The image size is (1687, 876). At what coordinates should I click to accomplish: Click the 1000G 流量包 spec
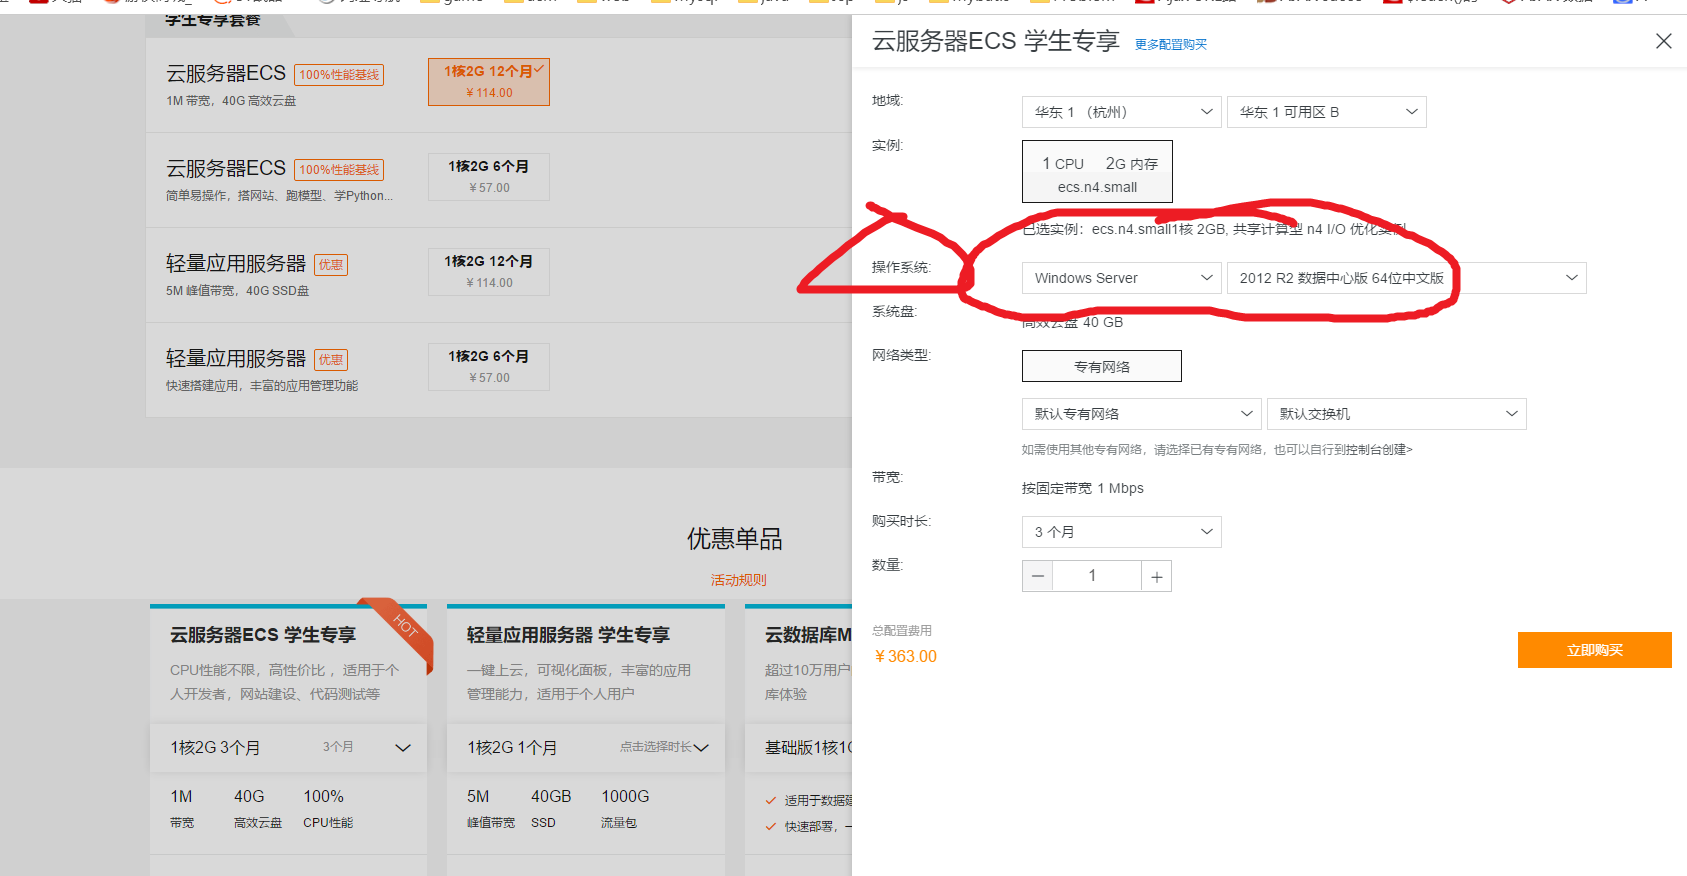(625, 808)
